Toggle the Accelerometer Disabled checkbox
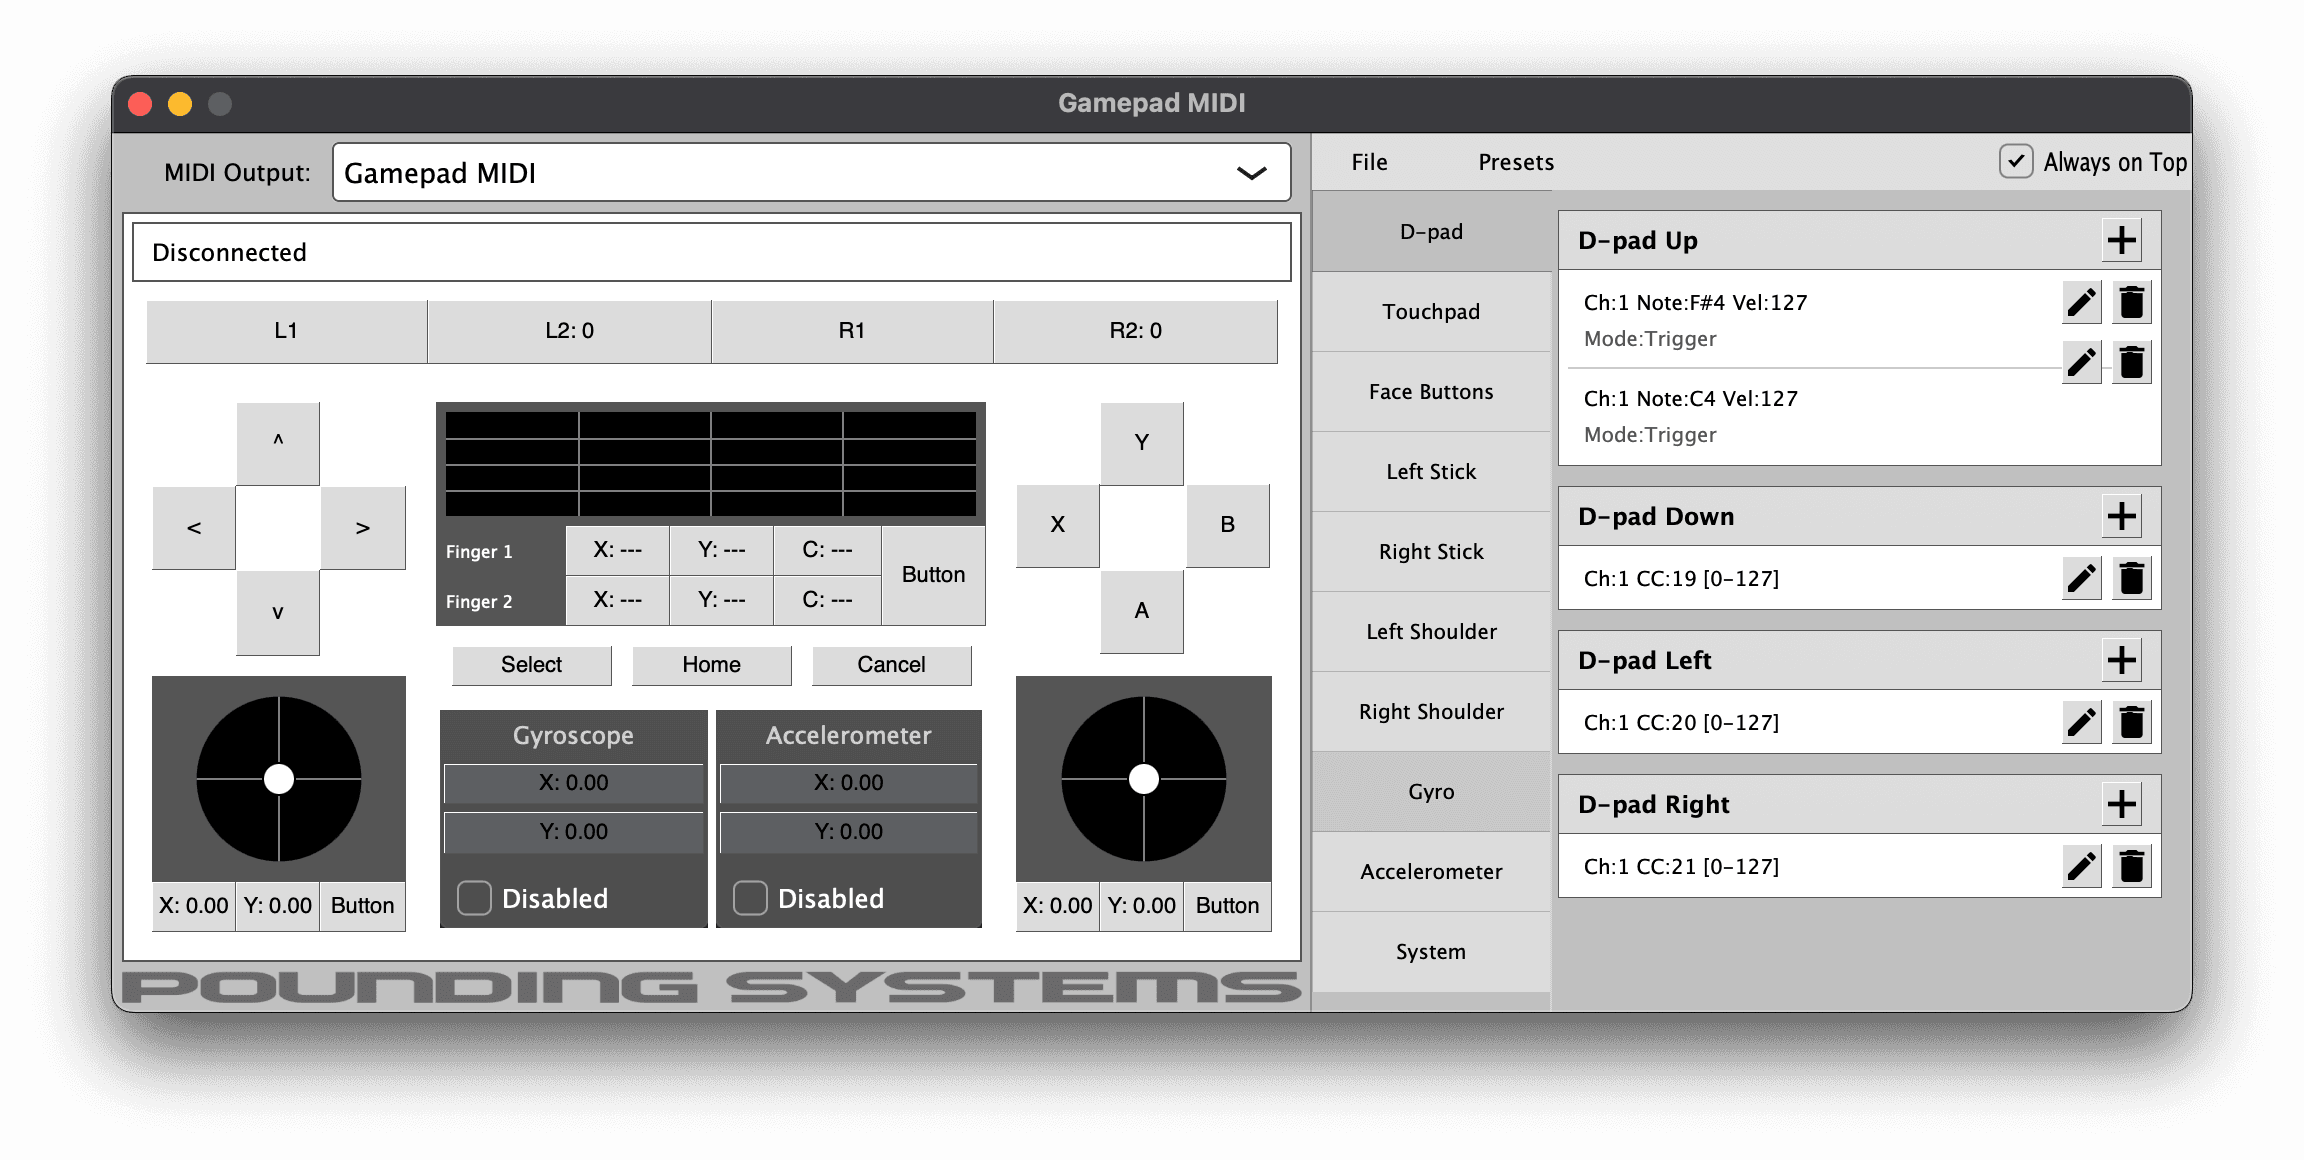Viewport: 2304px width, 1160px height. [x=748, y=898]
